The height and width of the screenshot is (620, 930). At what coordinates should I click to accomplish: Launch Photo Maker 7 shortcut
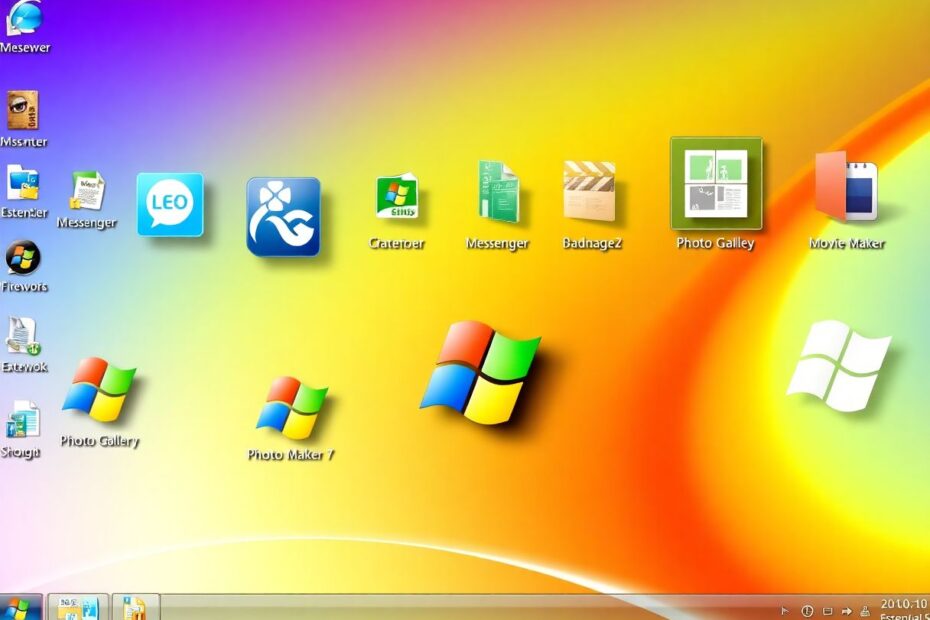(x=291, y=408)
